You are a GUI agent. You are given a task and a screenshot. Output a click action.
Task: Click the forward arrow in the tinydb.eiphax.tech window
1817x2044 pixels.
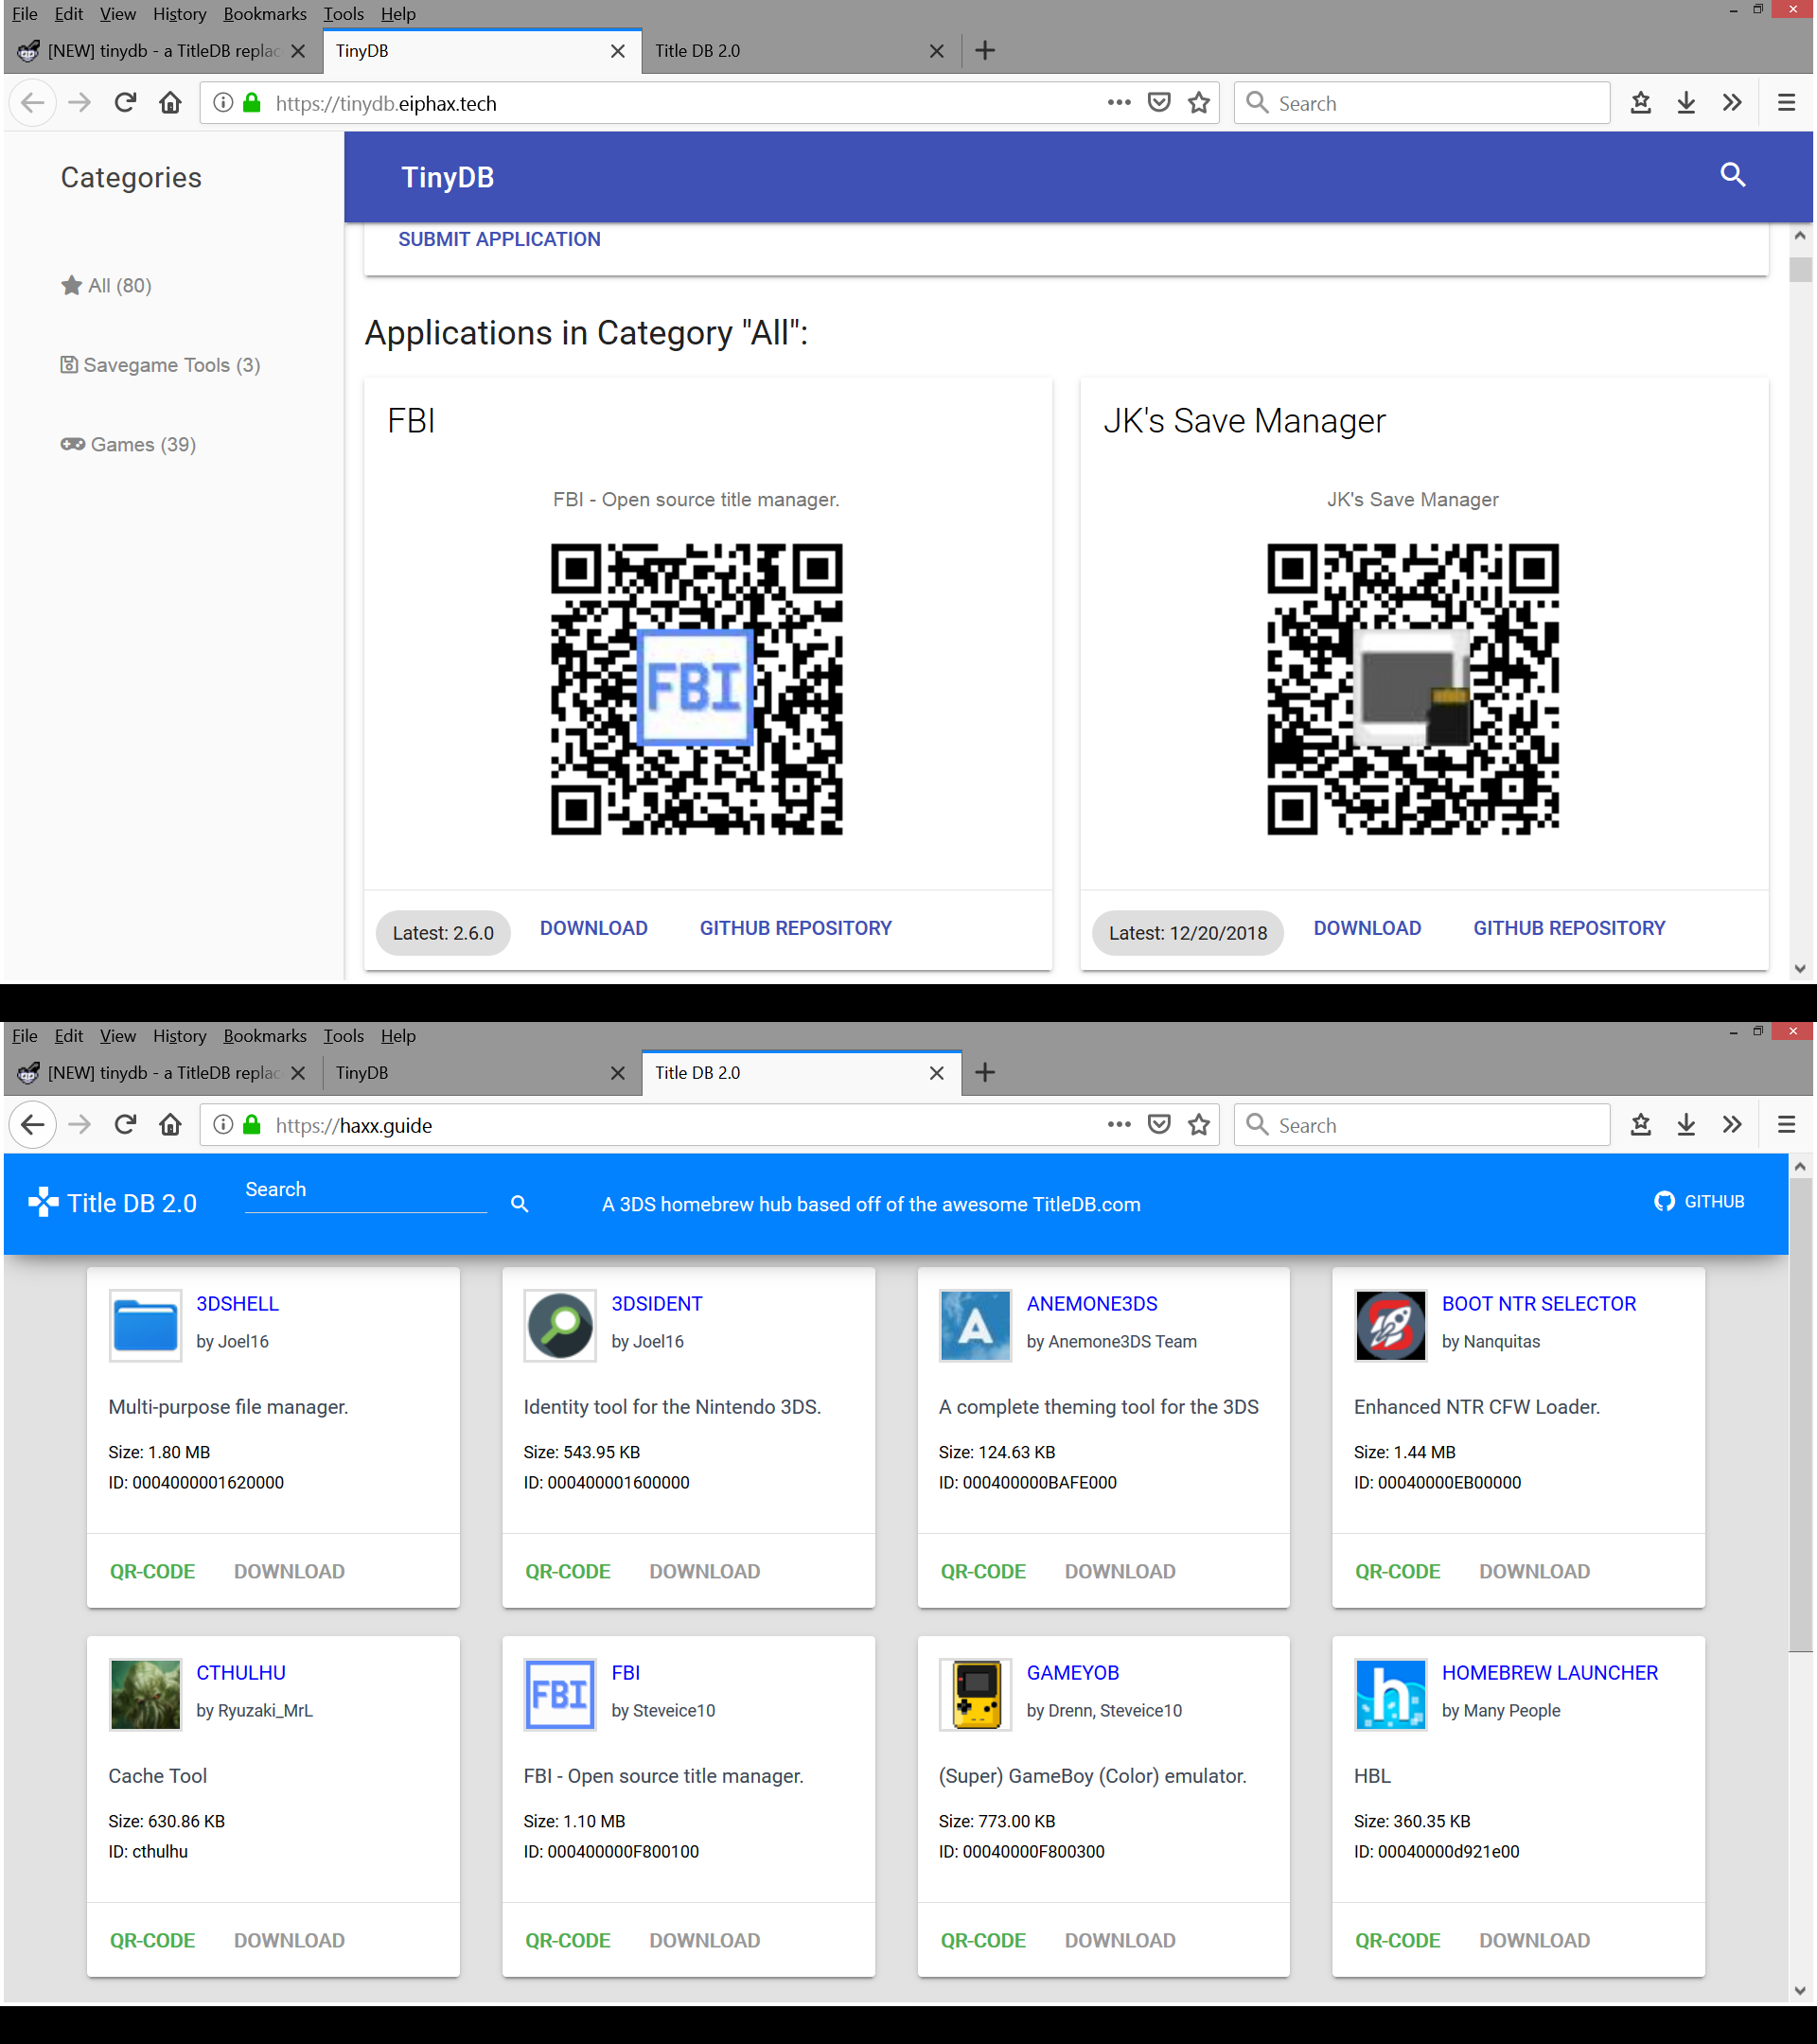[x=79, y=103]
